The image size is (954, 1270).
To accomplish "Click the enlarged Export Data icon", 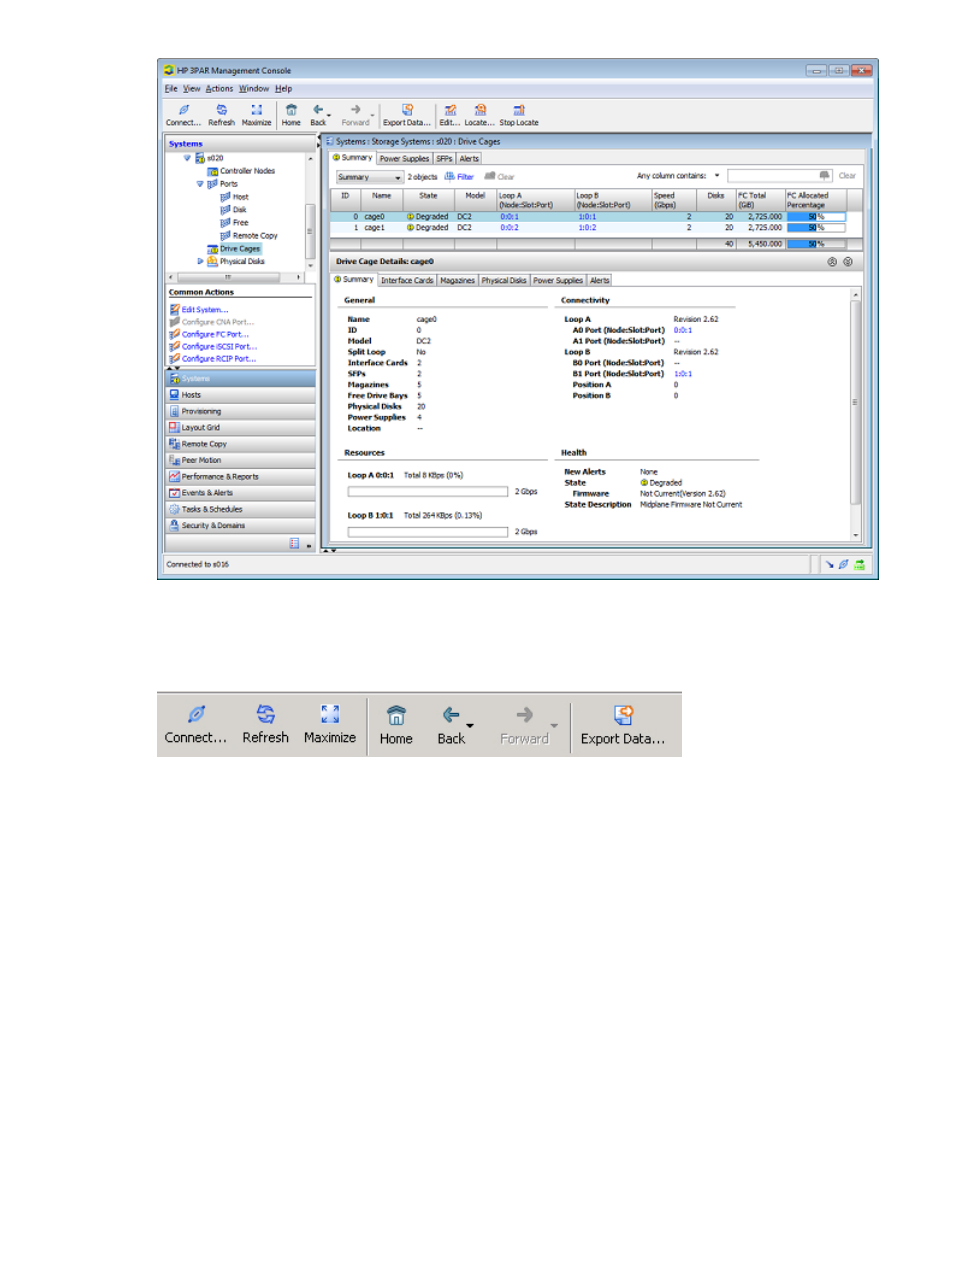I will tap(624, 715).
